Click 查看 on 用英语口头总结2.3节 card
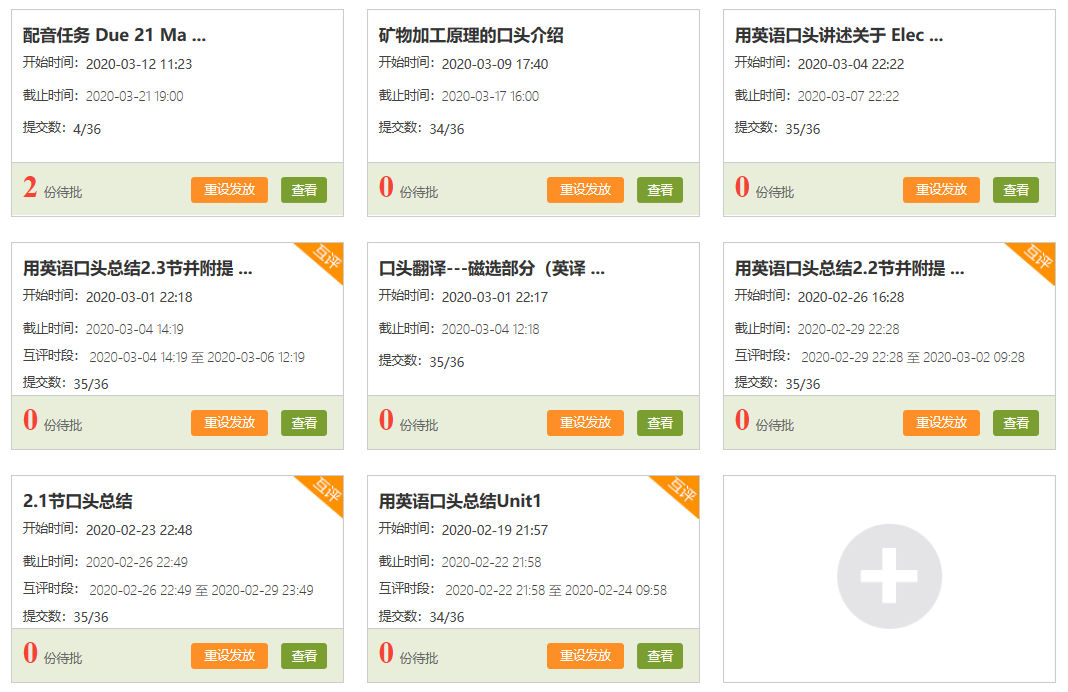 [304, 423]
